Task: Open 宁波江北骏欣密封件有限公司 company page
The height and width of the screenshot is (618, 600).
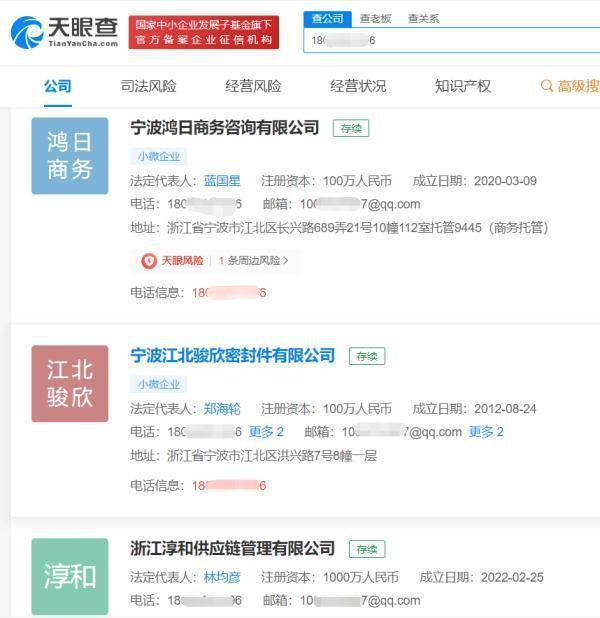Action: pos(233,356)
